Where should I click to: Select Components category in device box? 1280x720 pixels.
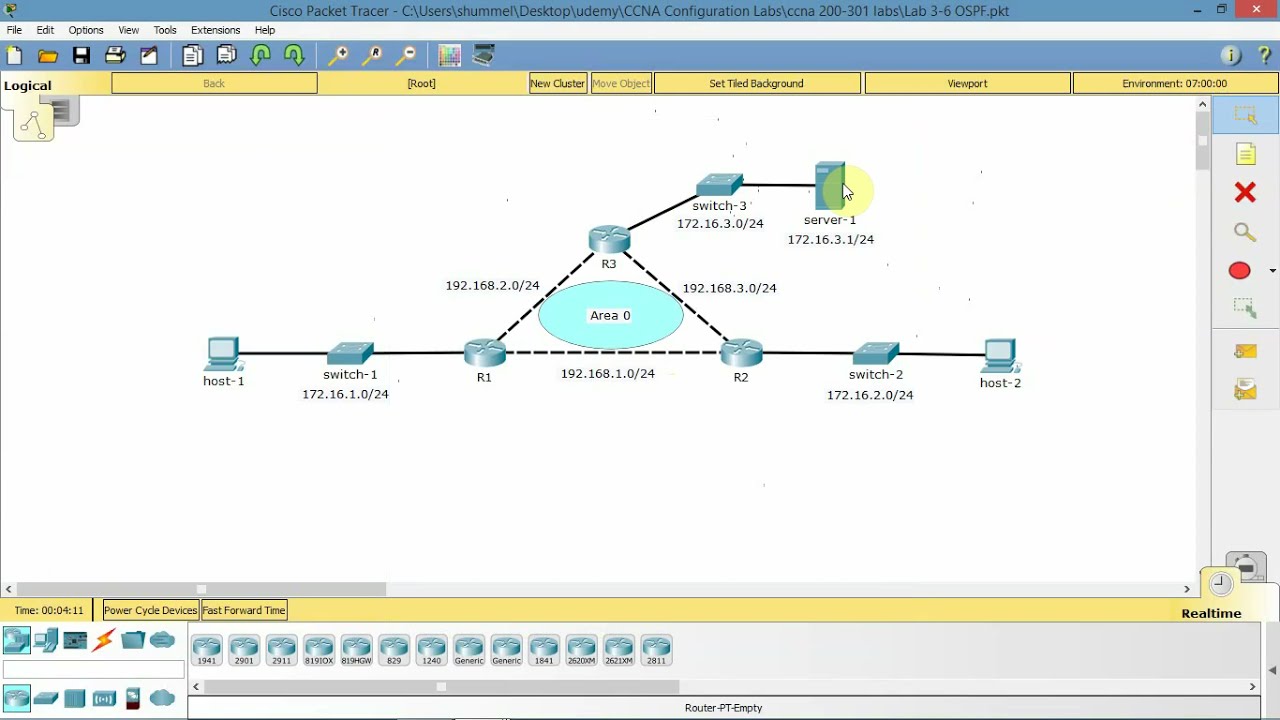[x=75, y=640]
